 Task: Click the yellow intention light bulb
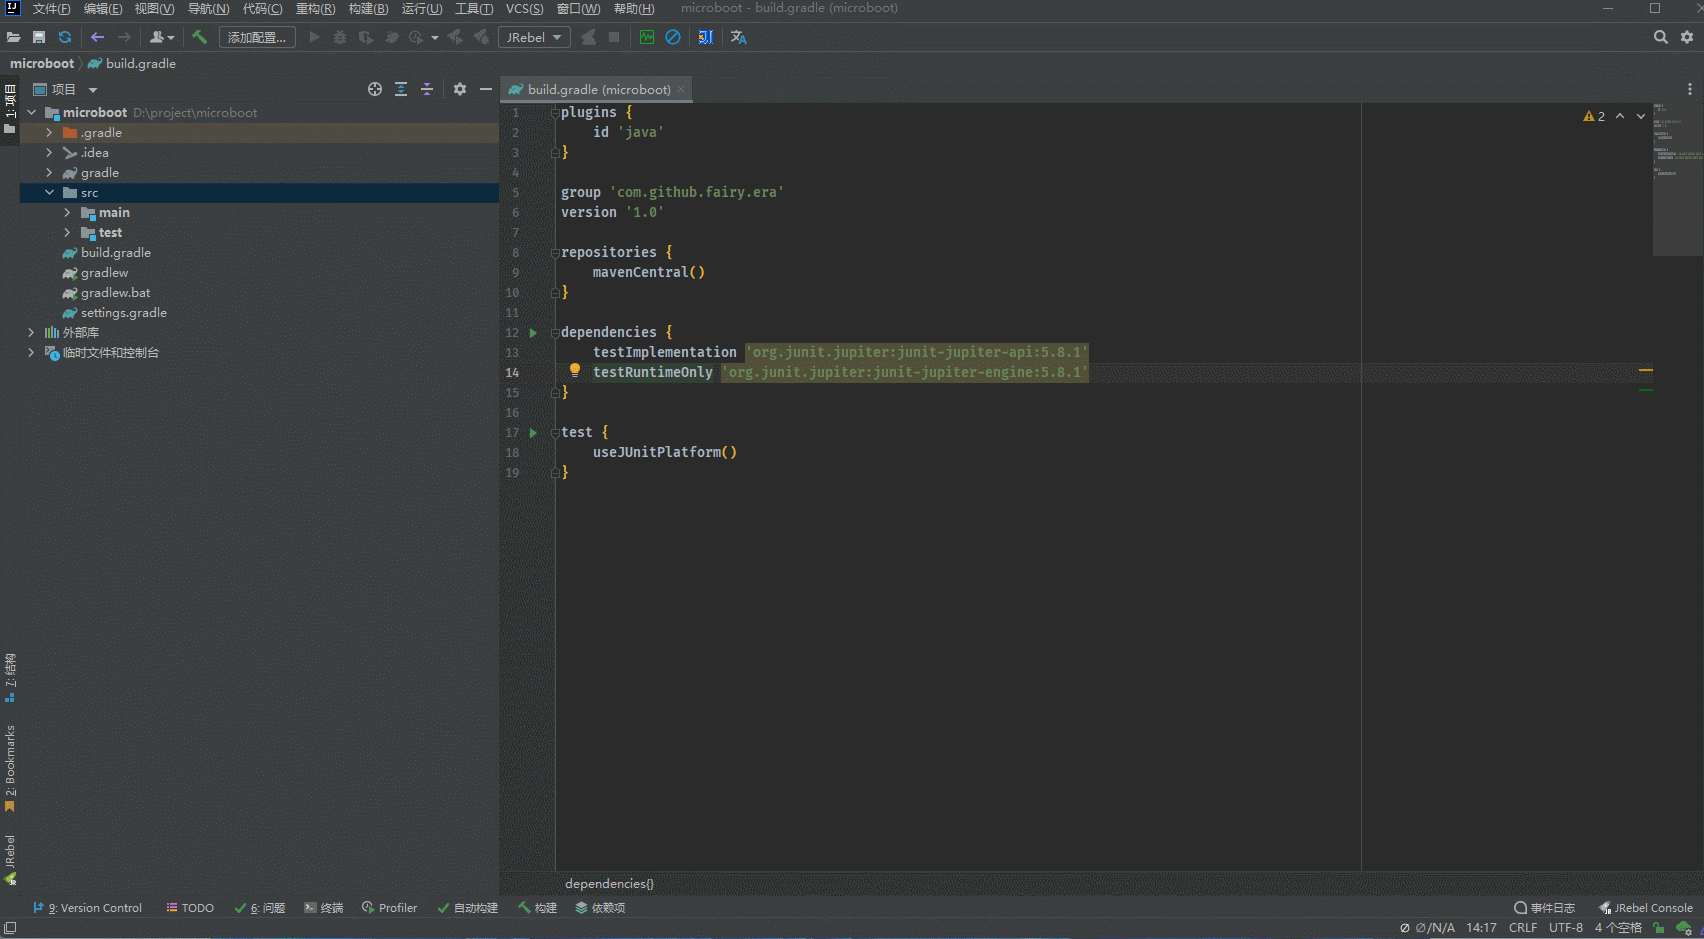(x=575, y=370)
